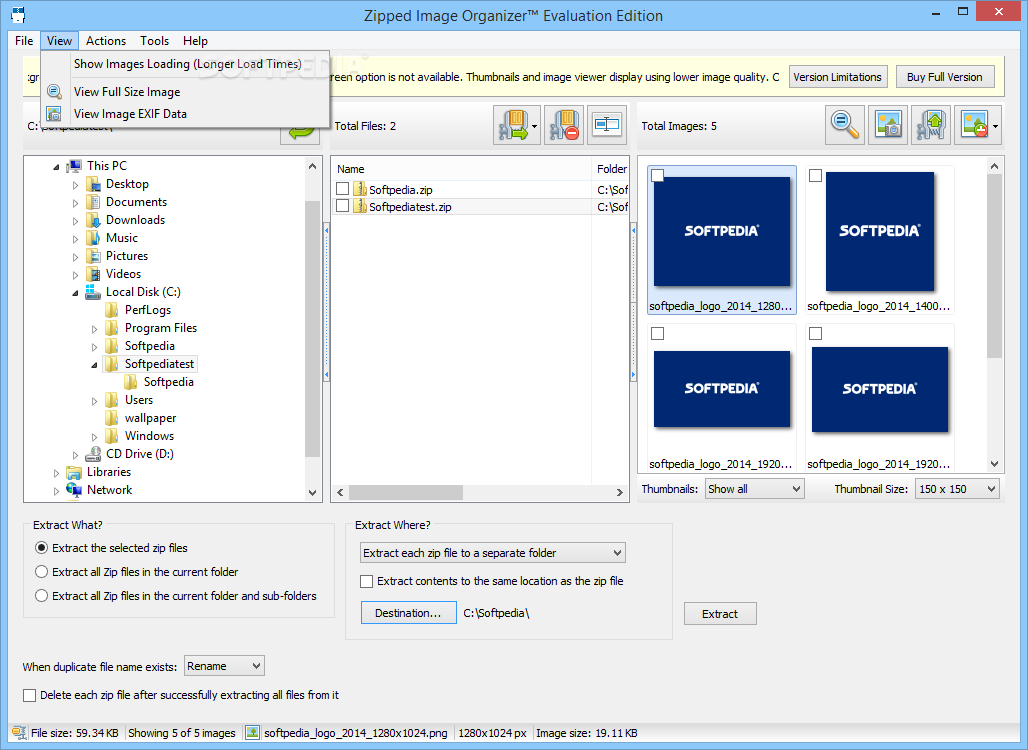Tick the checkbox for Softpedia.zip
This screenshot has width=1028, height=750.
pos(342,189)
